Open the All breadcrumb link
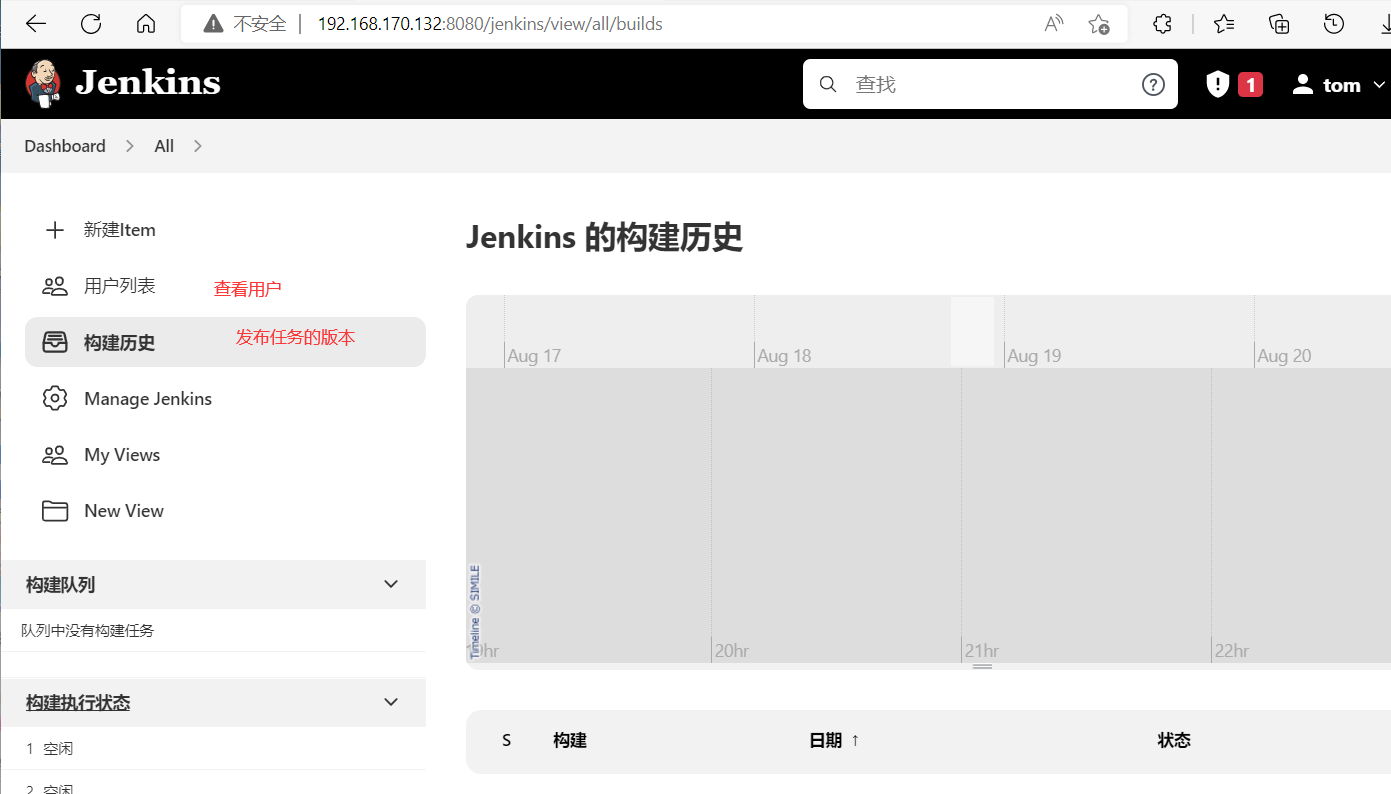 [x=164, y=146]
